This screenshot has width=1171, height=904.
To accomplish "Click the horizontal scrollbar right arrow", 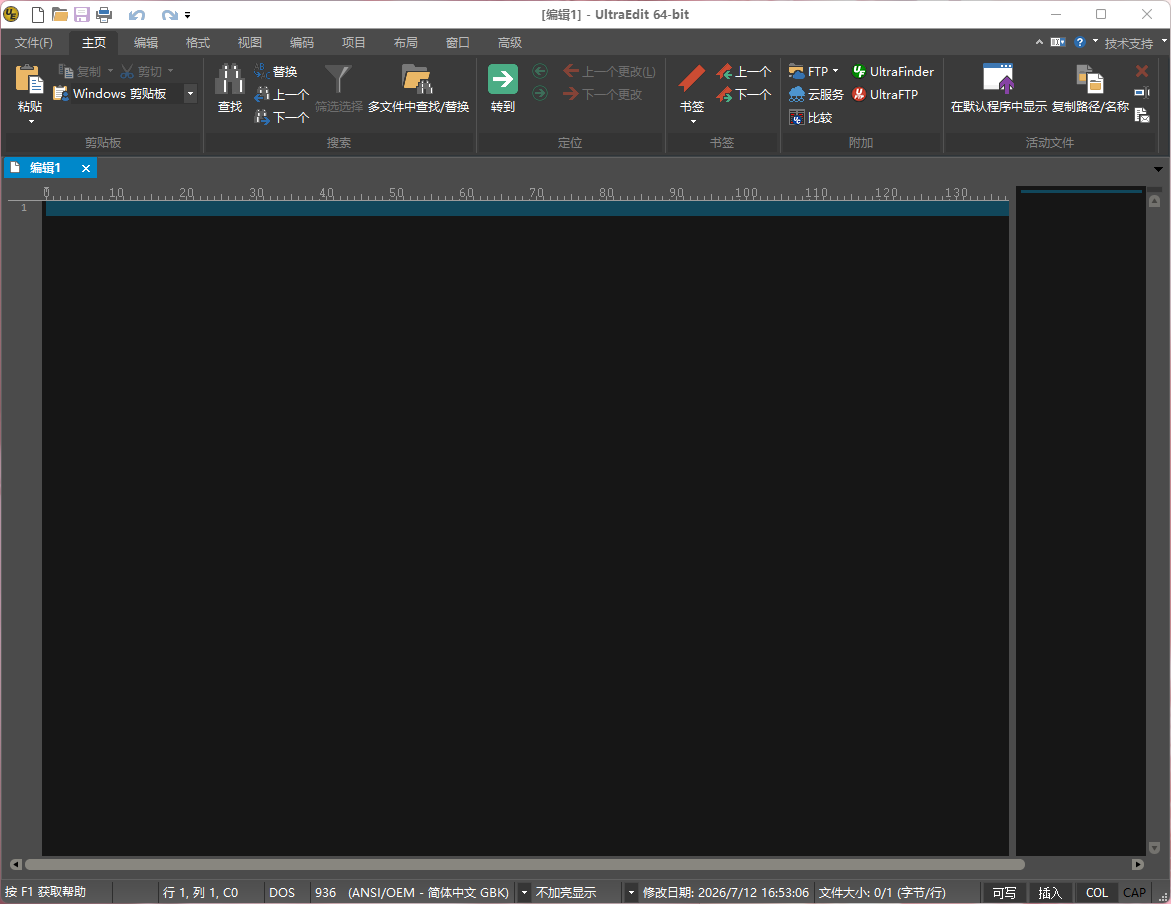I will [x=1137, y=864].
